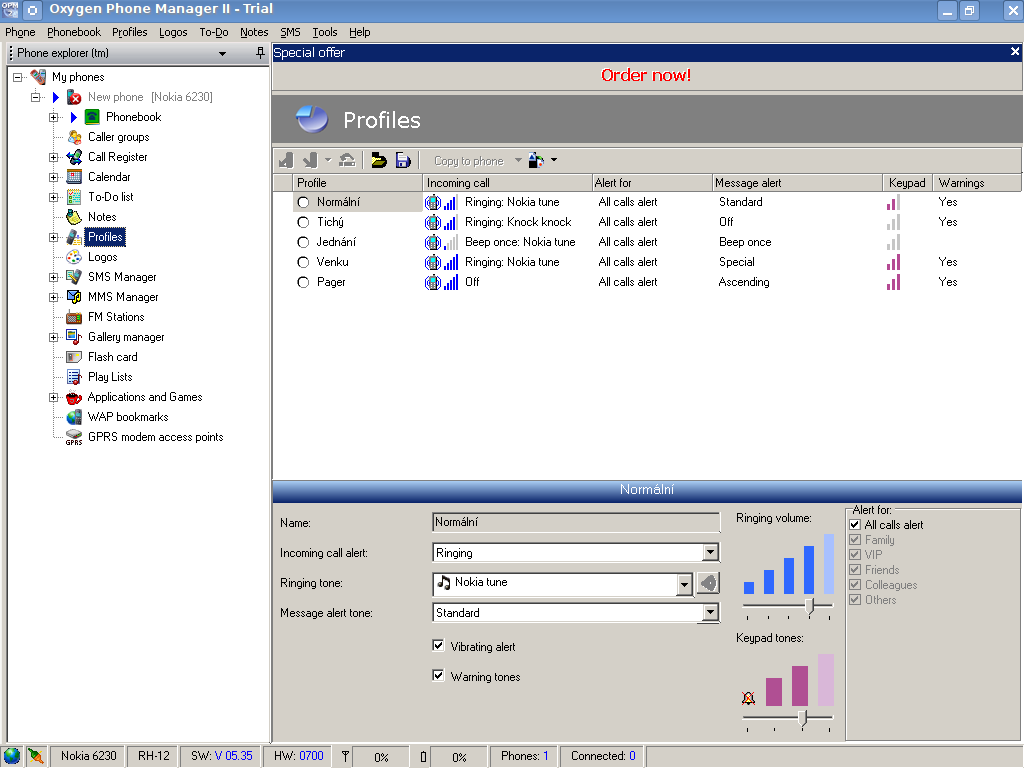This screenshot has height=768, width=1024.
Task: Select the Flash card tree icon
Action: [x=74, y=357]
